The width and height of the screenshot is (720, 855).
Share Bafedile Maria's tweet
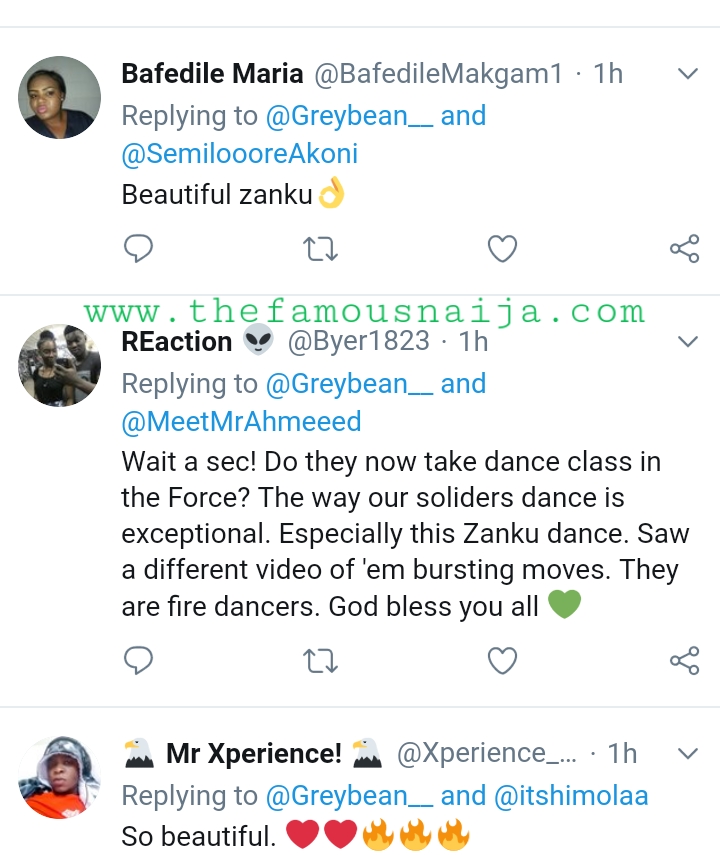685,248
